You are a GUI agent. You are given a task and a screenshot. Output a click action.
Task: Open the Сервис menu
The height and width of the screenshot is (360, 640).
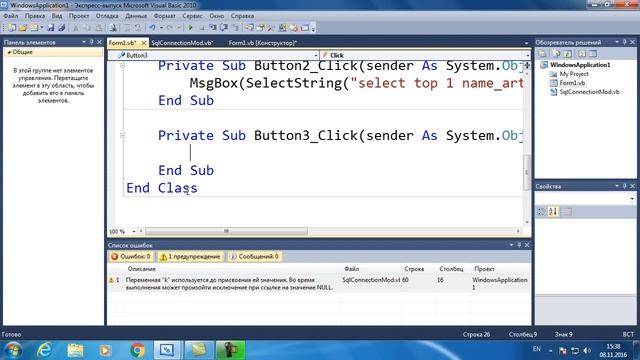(x=192, y=16)
